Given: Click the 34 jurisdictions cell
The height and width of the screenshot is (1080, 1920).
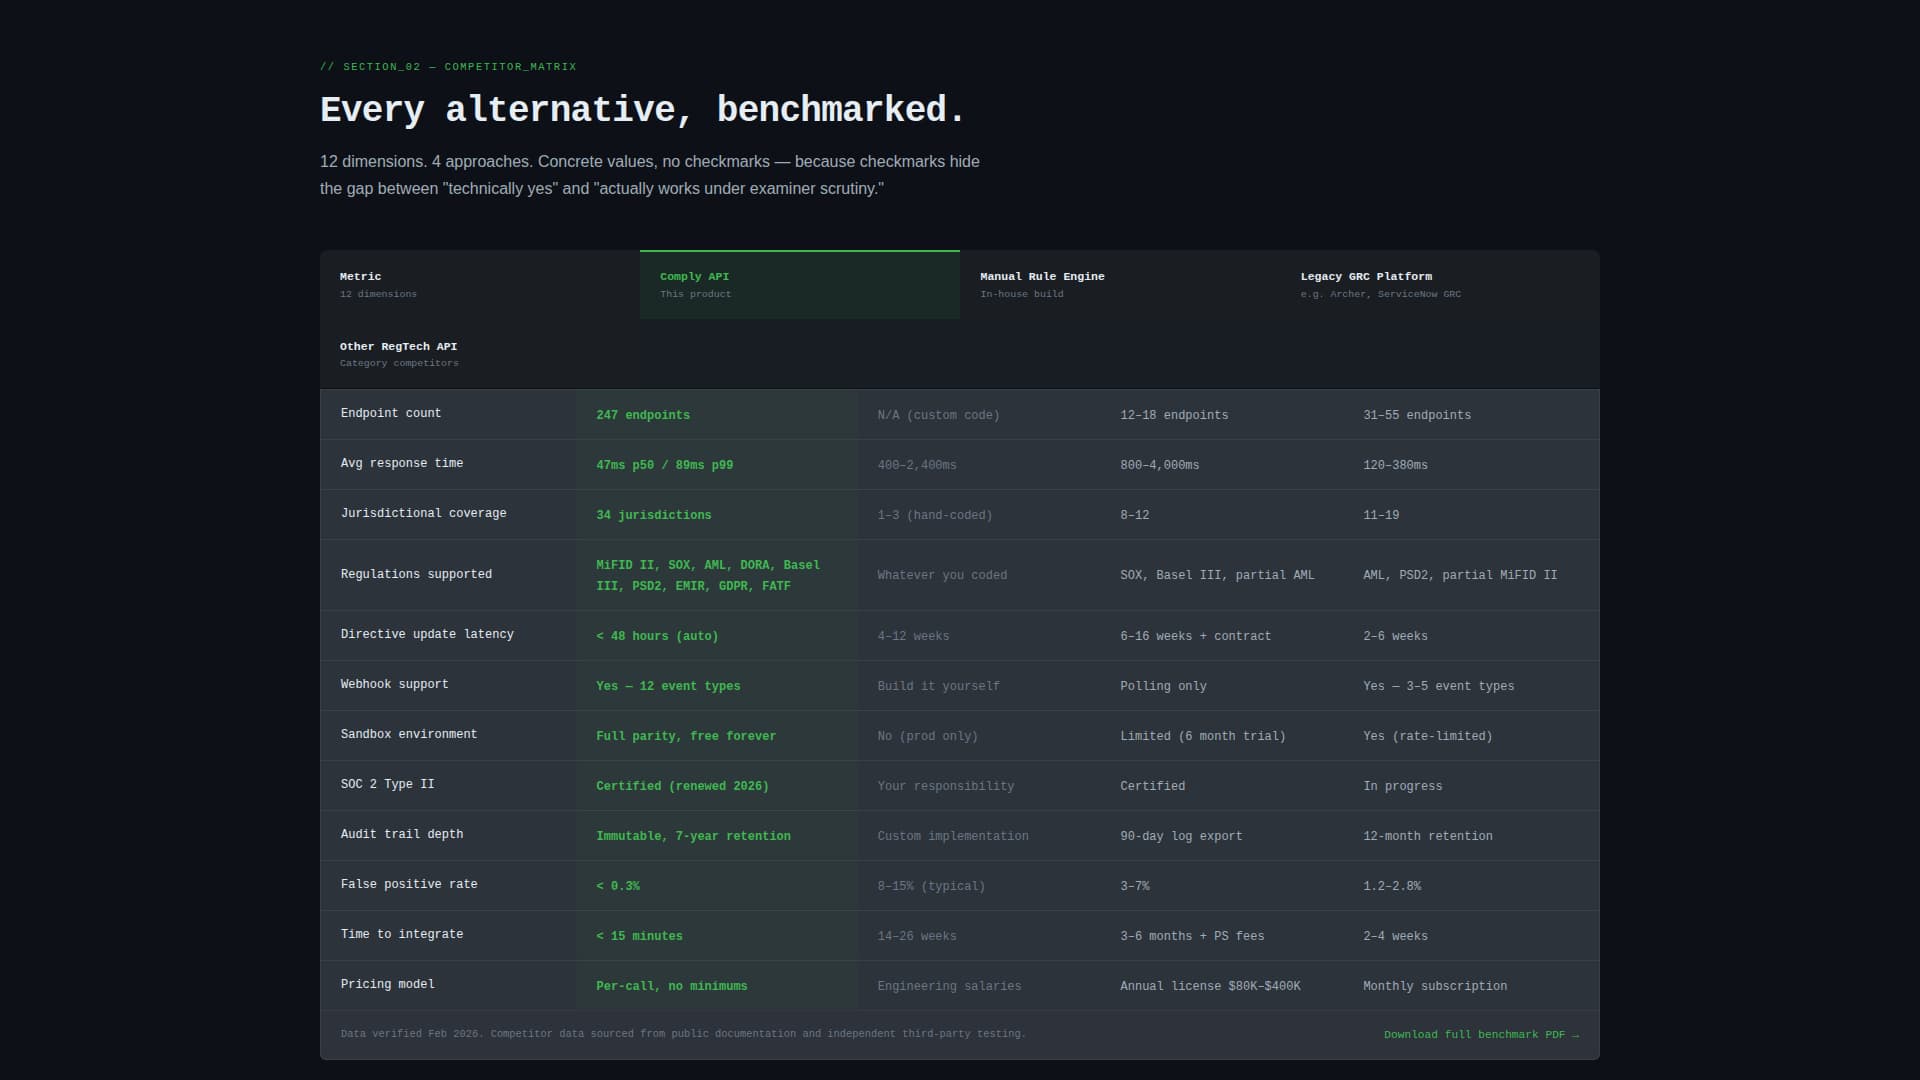Looking at the screenshot, I should (653, 515).
